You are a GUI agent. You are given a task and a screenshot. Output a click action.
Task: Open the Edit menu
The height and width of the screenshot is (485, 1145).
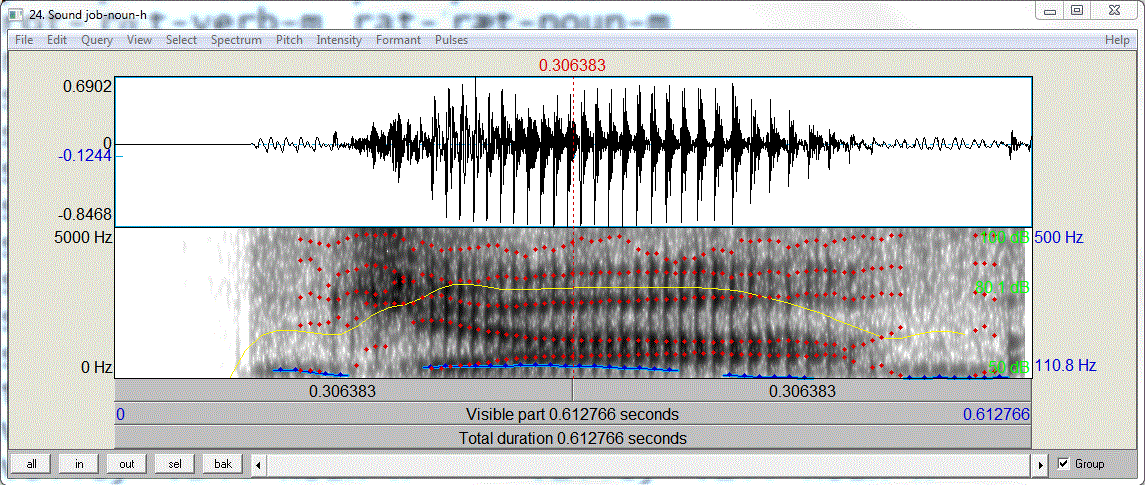click(x=57, y=40)
